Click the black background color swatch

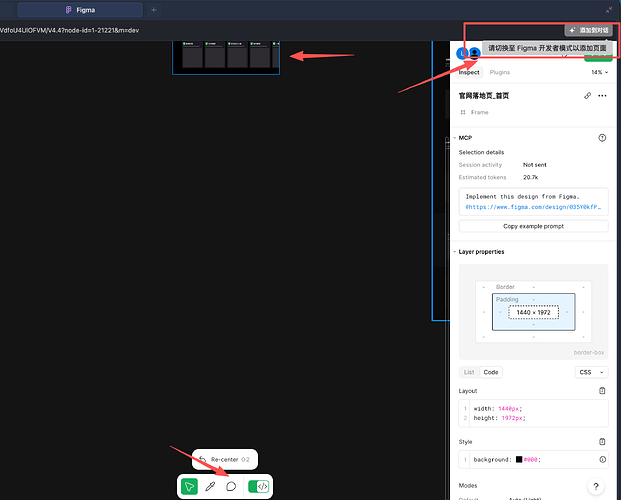[x=520, y=459]
